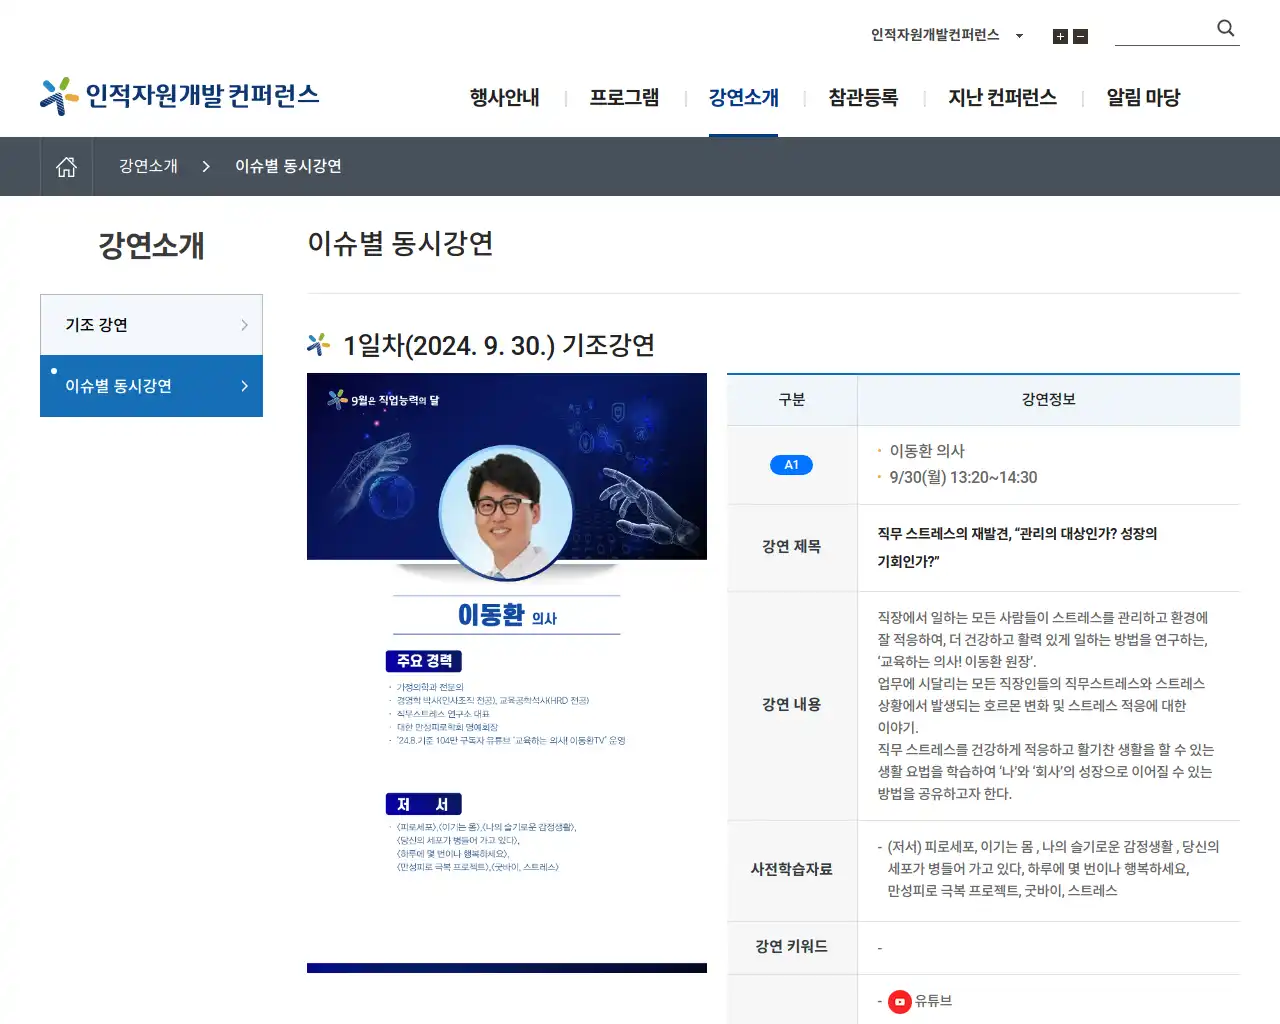Expand 기조 강연 chevron in sidebar

click(x=244, y=325)
